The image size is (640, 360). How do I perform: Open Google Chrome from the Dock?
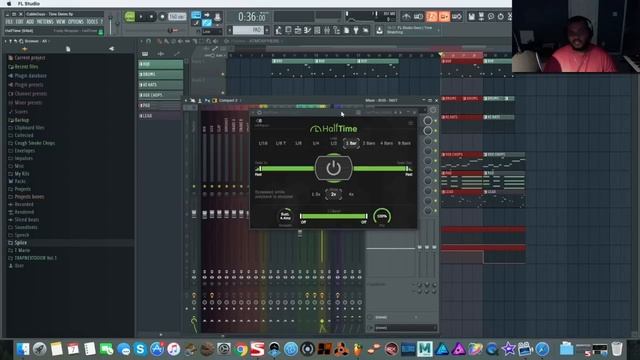(x=241, y=349)
